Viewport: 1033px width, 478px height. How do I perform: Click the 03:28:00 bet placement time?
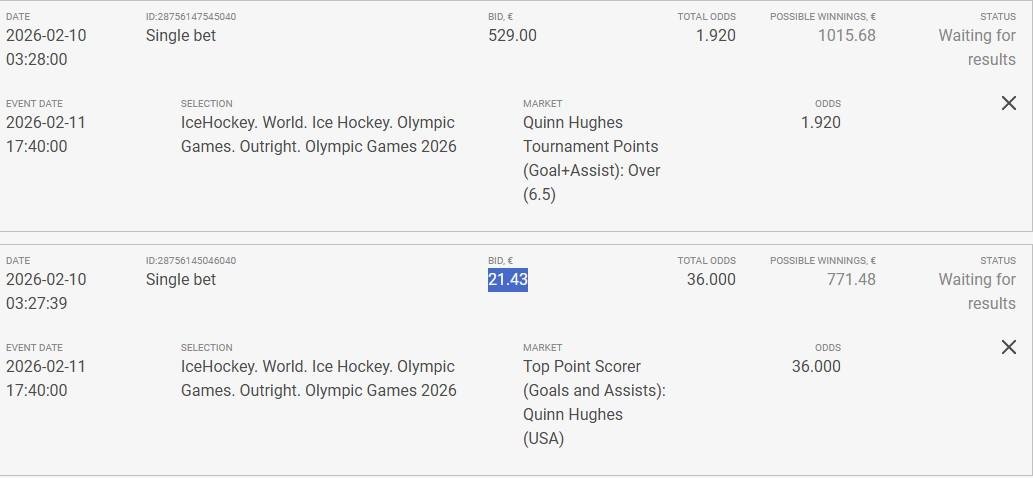(x=37, y=60)
